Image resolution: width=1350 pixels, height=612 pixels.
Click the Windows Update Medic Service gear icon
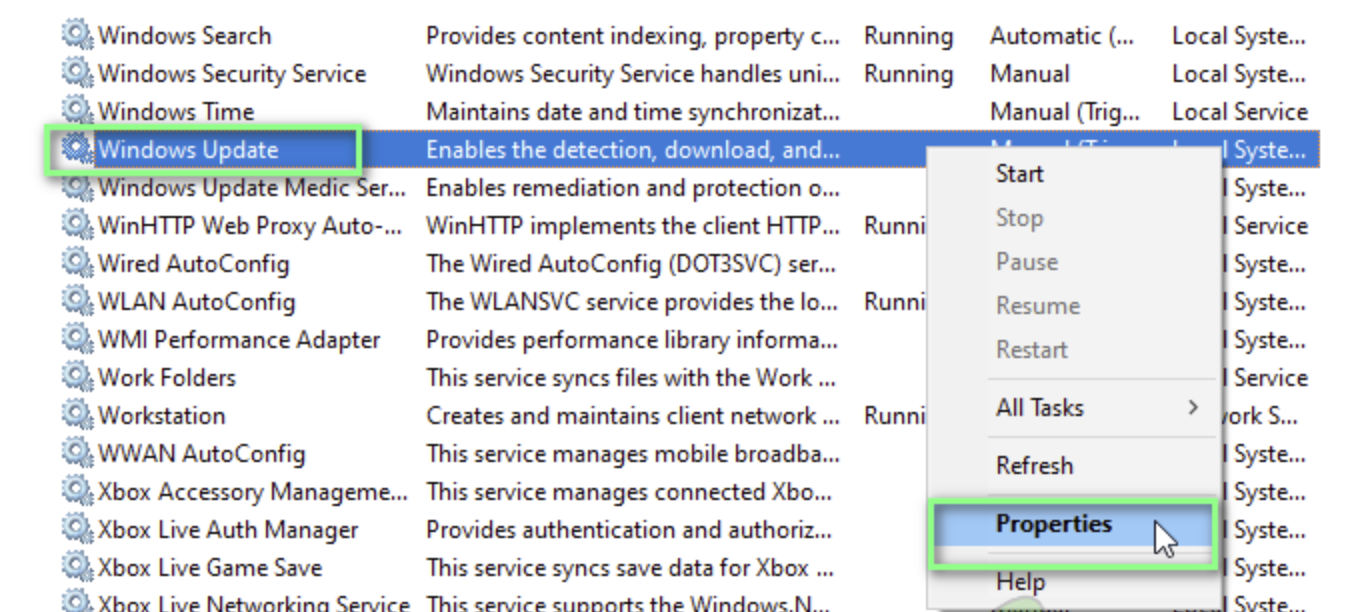[x=76, y=188]
